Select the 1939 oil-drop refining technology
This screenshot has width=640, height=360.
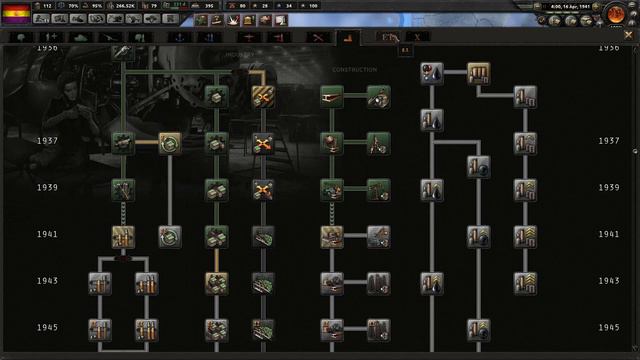(432, 190)
